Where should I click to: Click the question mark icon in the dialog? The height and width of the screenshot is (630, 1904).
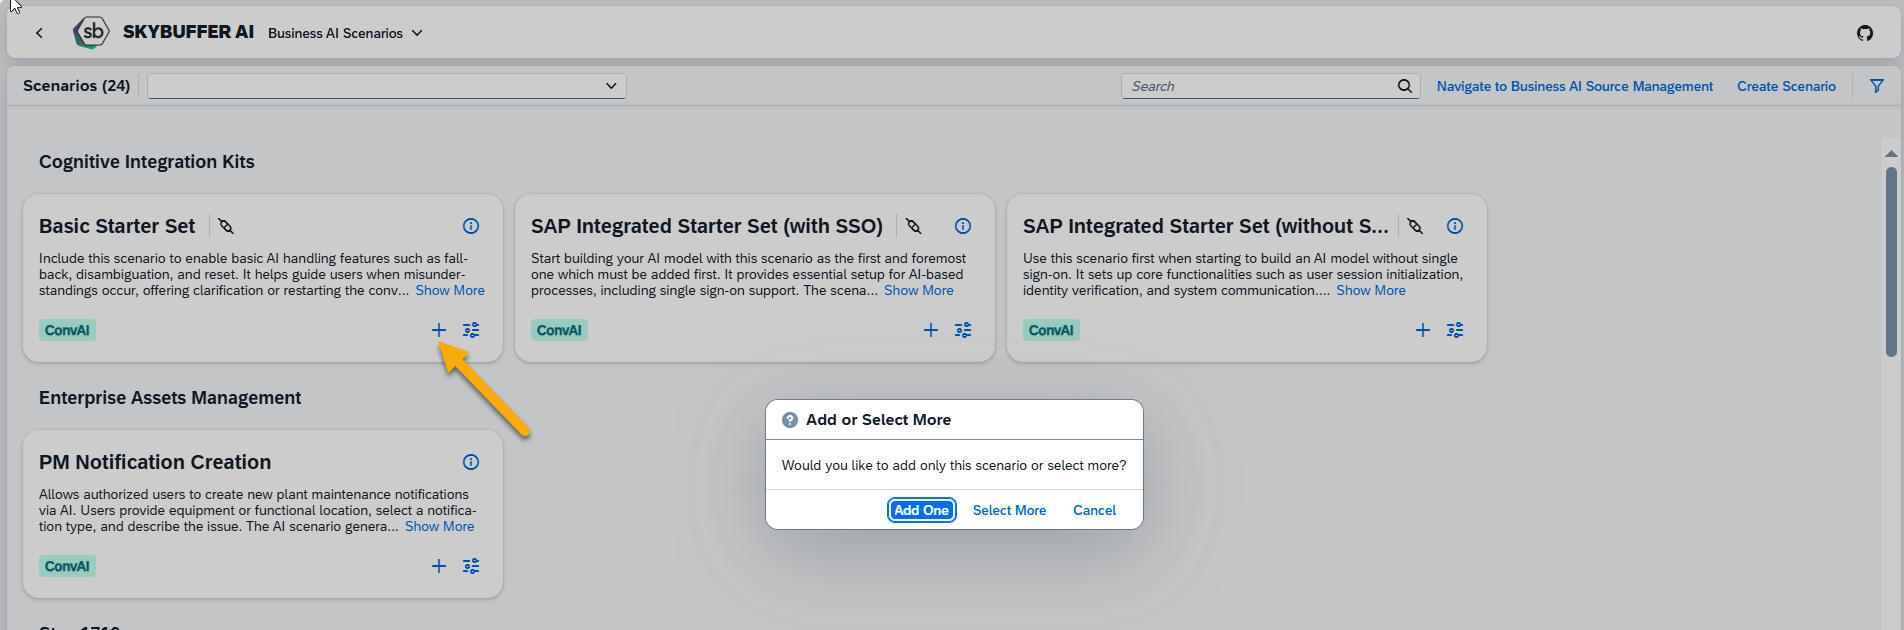pos(790,420)
